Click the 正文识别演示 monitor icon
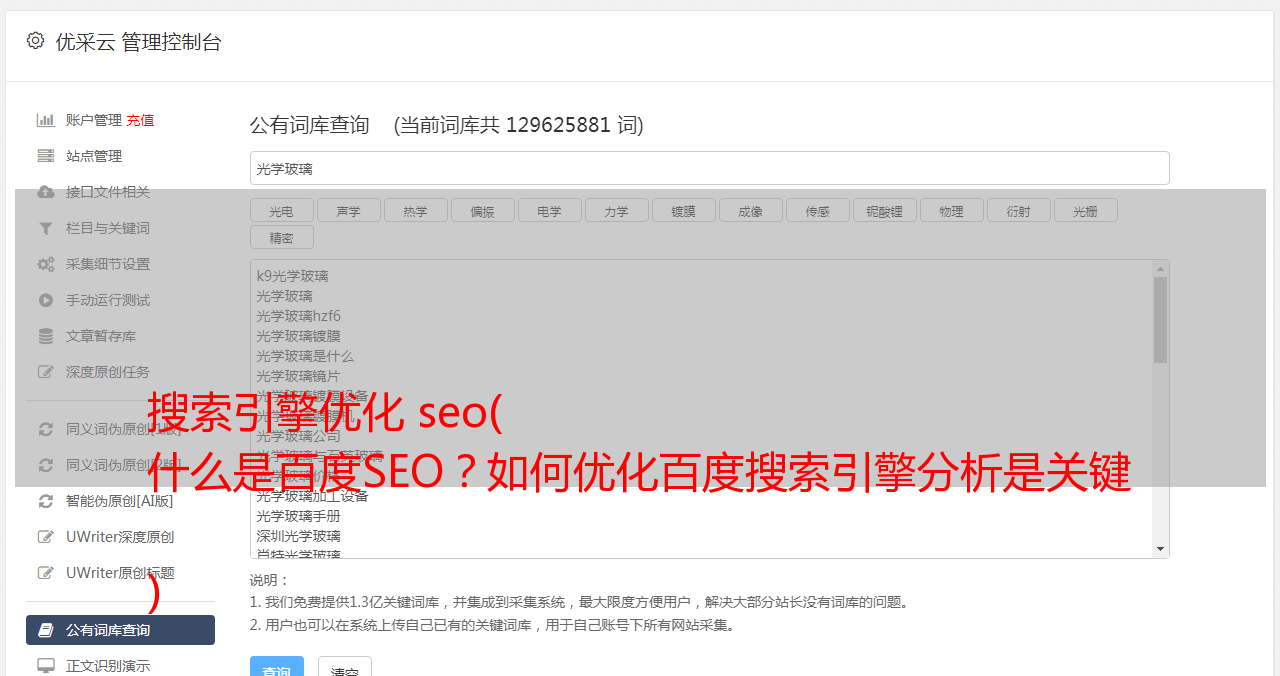This screenshot has width=1280, height=676. (x=46, y=665)
